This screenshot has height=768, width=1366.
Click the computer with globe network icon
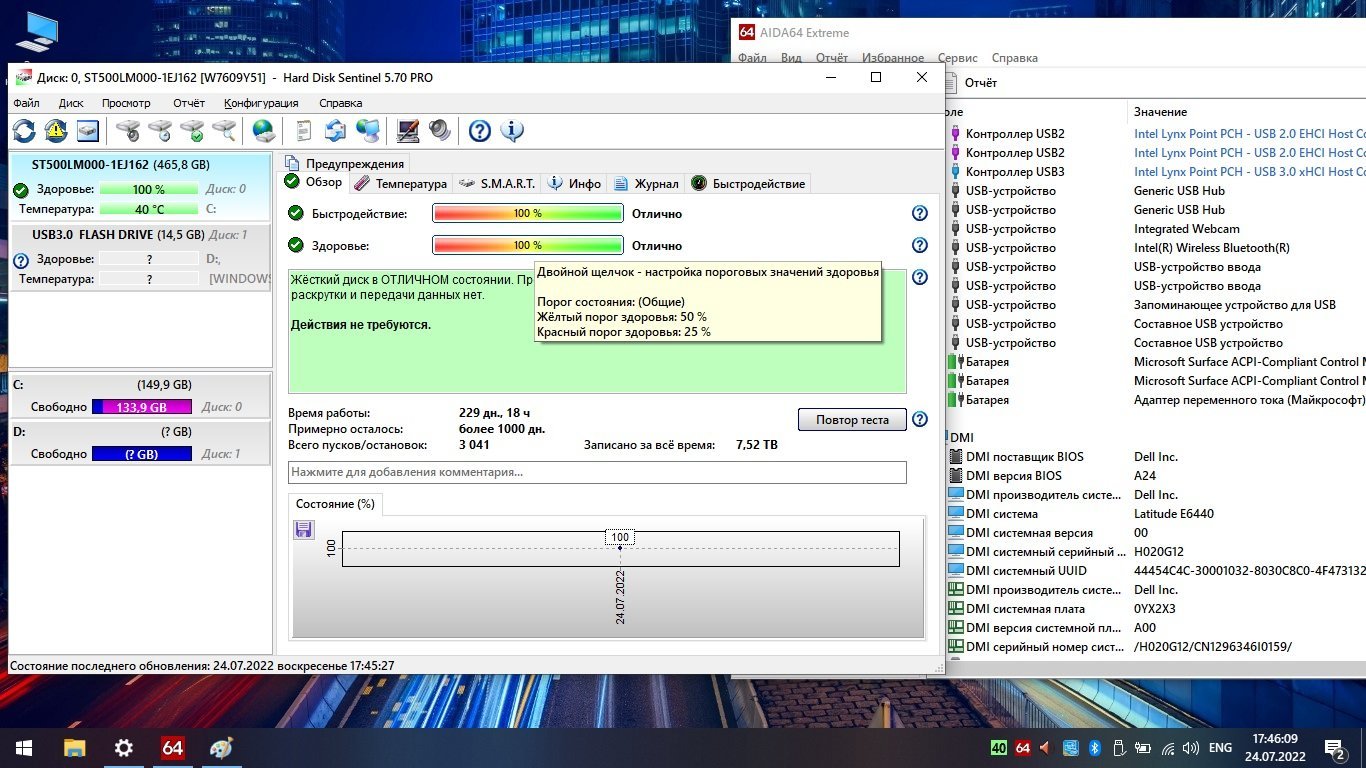click(368, 131)
